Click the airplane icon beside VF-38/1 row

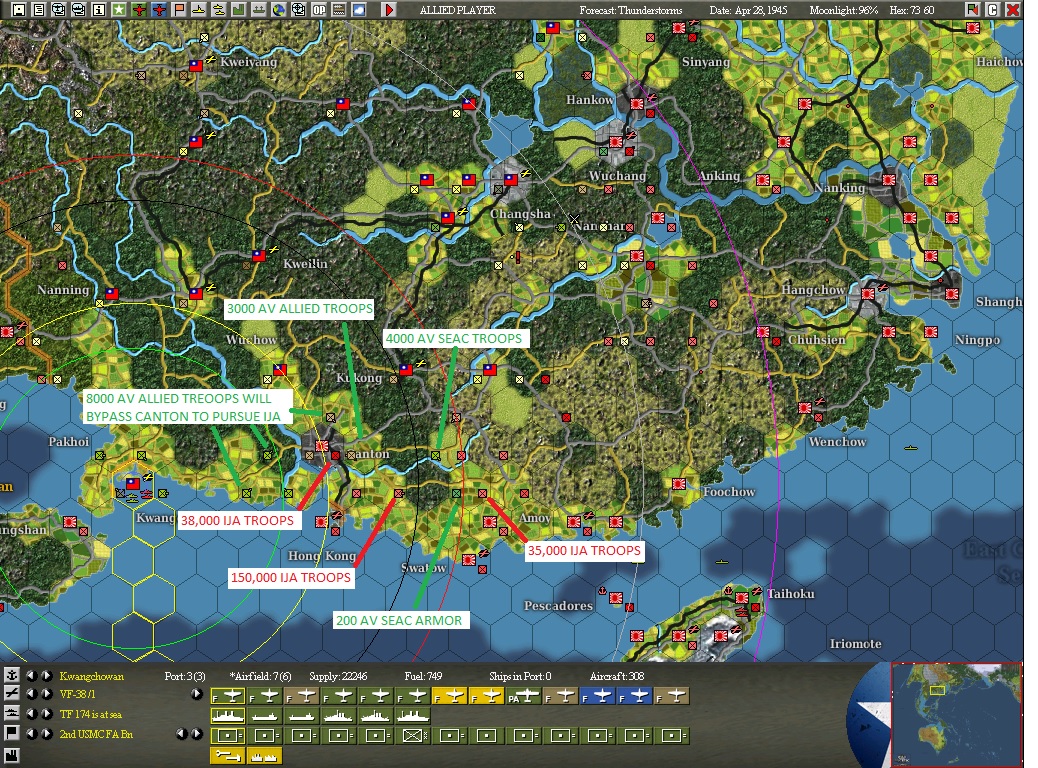click(x=12, y=693)
